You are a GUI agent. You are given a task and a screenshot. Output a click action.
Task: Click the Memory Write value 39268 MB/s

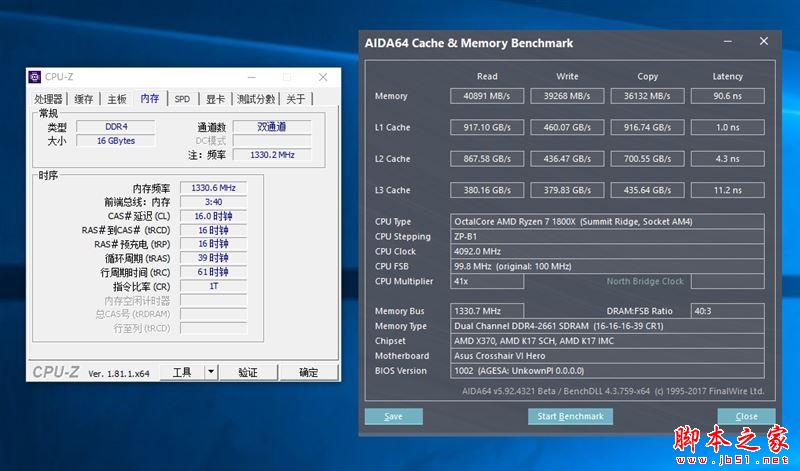click(567, 96)
